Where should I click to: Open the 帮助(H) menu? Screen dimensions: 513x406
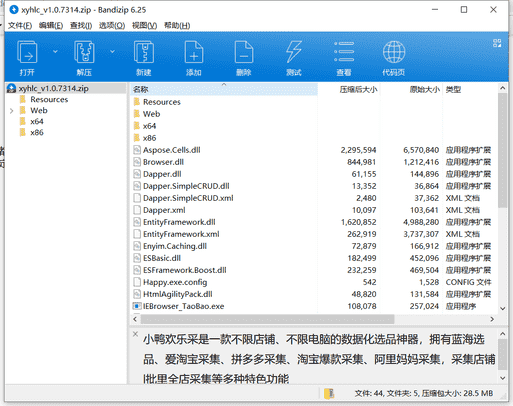pyautogui.click(x=177, y=26)
